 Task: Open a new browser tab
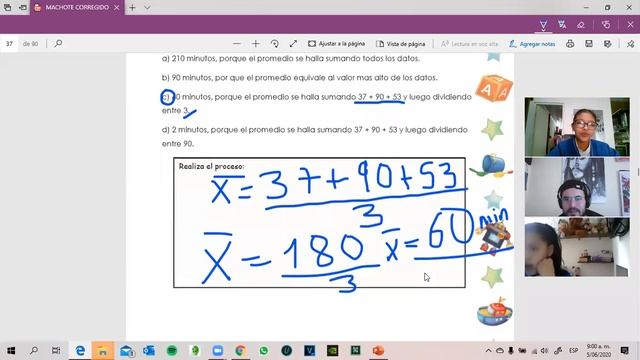(132, 7)
